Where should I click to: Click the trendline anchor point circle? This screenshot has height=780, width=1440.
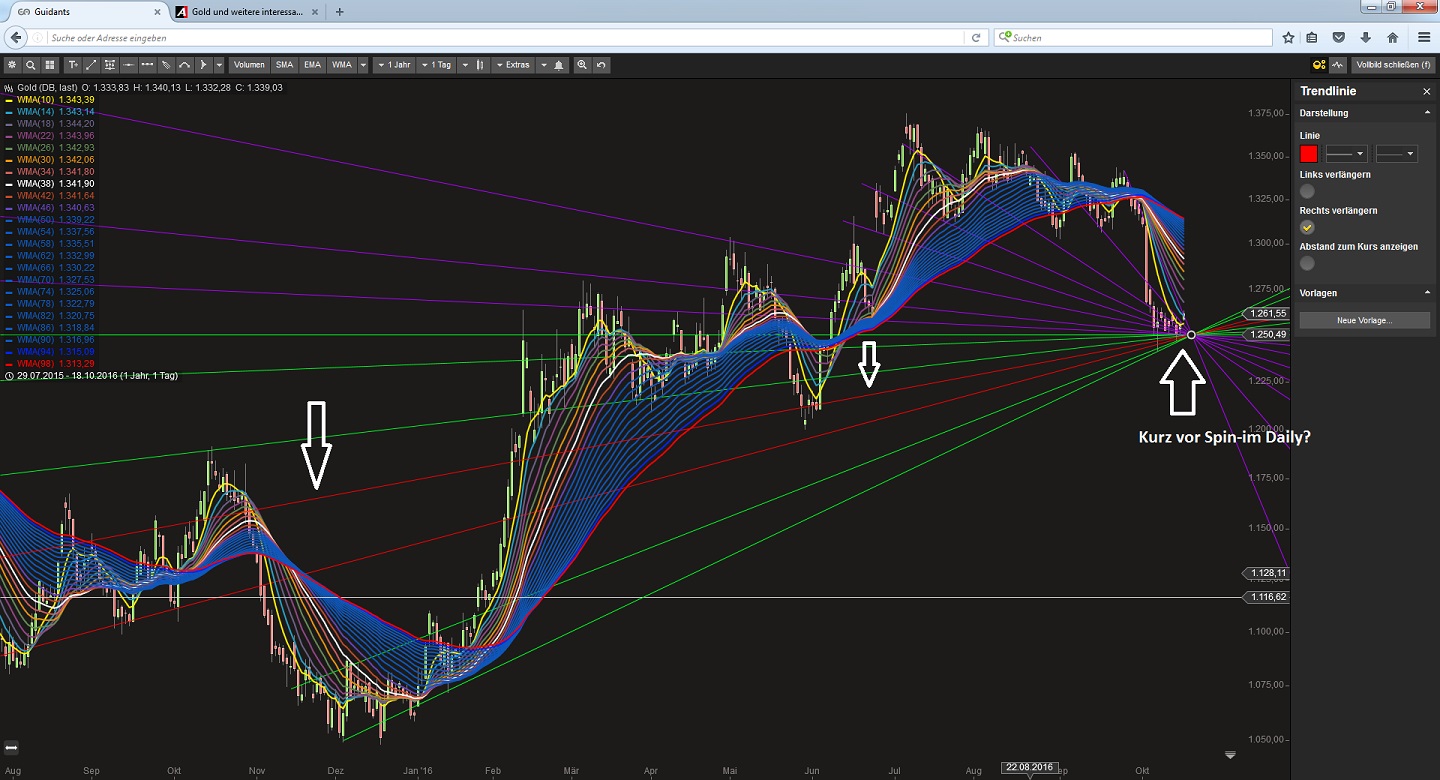pyautogui.click(x=1191, y=335)
